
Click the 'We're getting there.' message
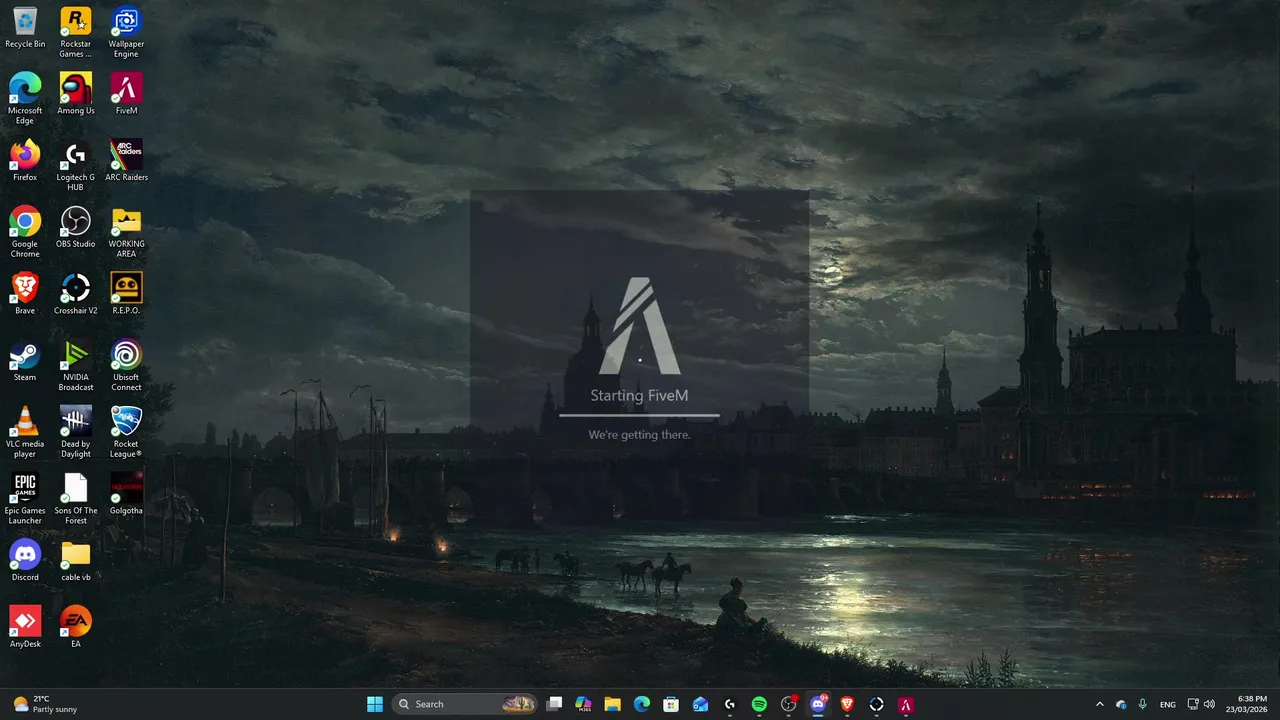click(639, 435)
